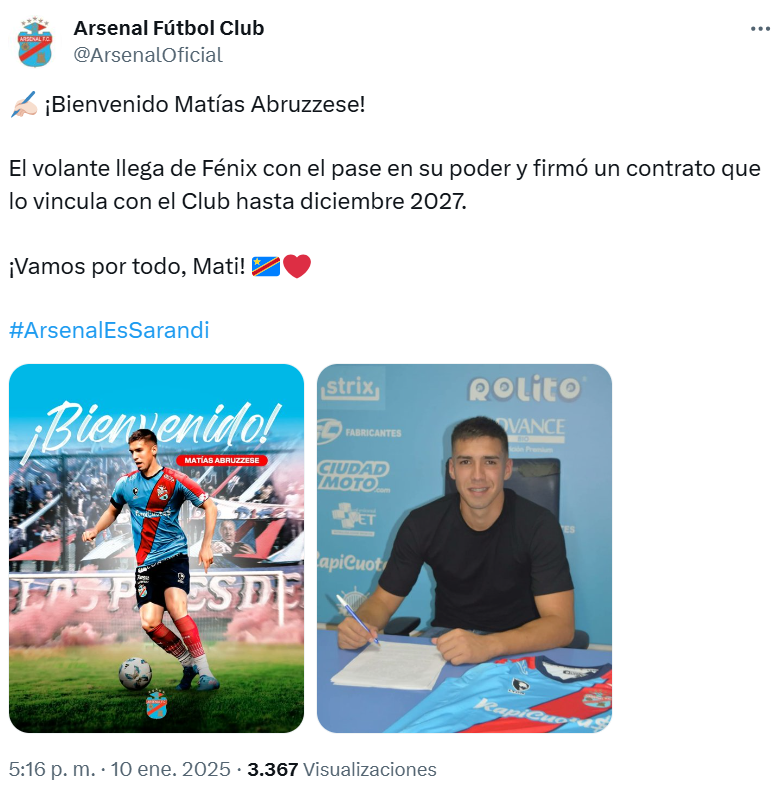Click the Arsenal crest in Bienvenido poster
The height and width of the screenshot is (799, 780).
pyautogui.click(x=155, y=704)
